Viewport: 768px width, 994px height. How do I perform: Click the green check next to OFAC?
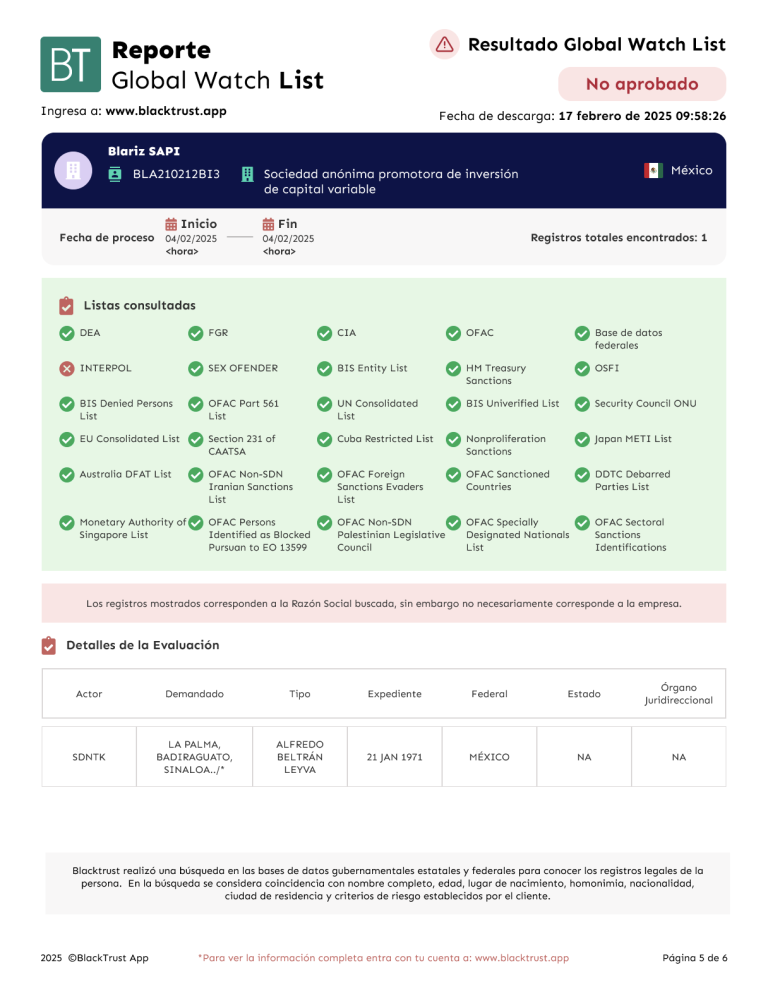tap(453, 333)
